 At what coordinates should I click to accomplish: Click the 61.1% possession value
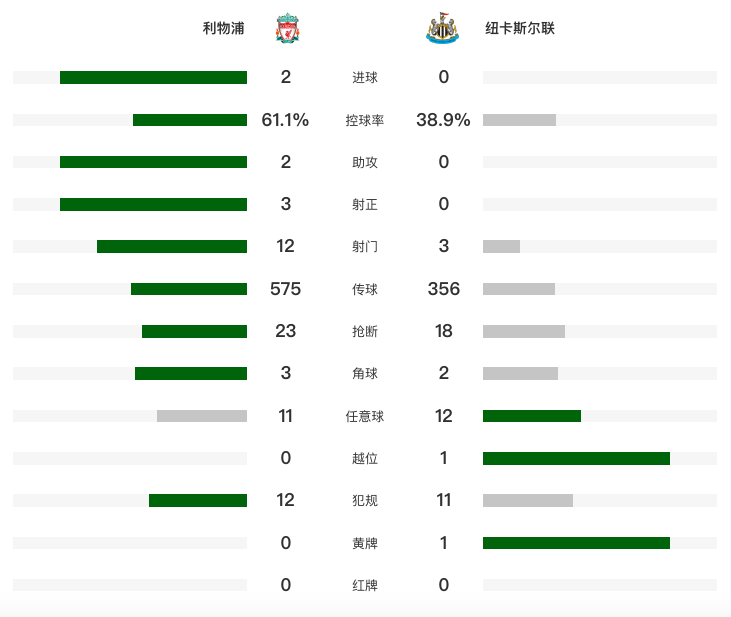(285, 120)
